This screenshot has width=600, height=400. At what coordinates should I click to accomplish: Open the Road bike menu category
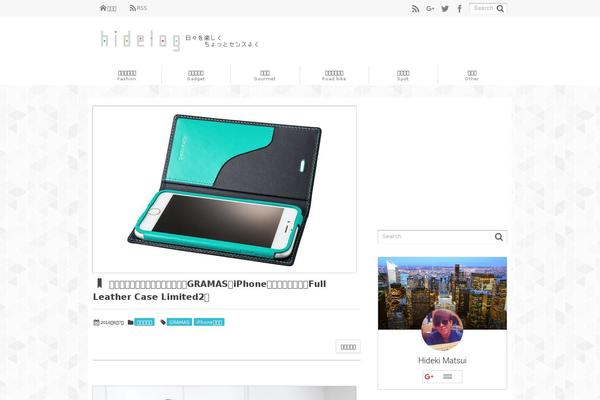pyautogui.click(x=334, y=75)
